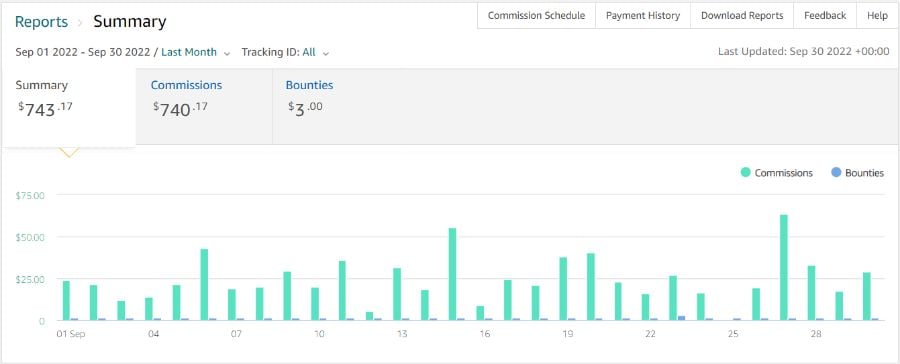Select the Summary tab showing $743.17
The height and width of the screenshot is (364, 900).
pyautogui.click(x=69, y=106)
